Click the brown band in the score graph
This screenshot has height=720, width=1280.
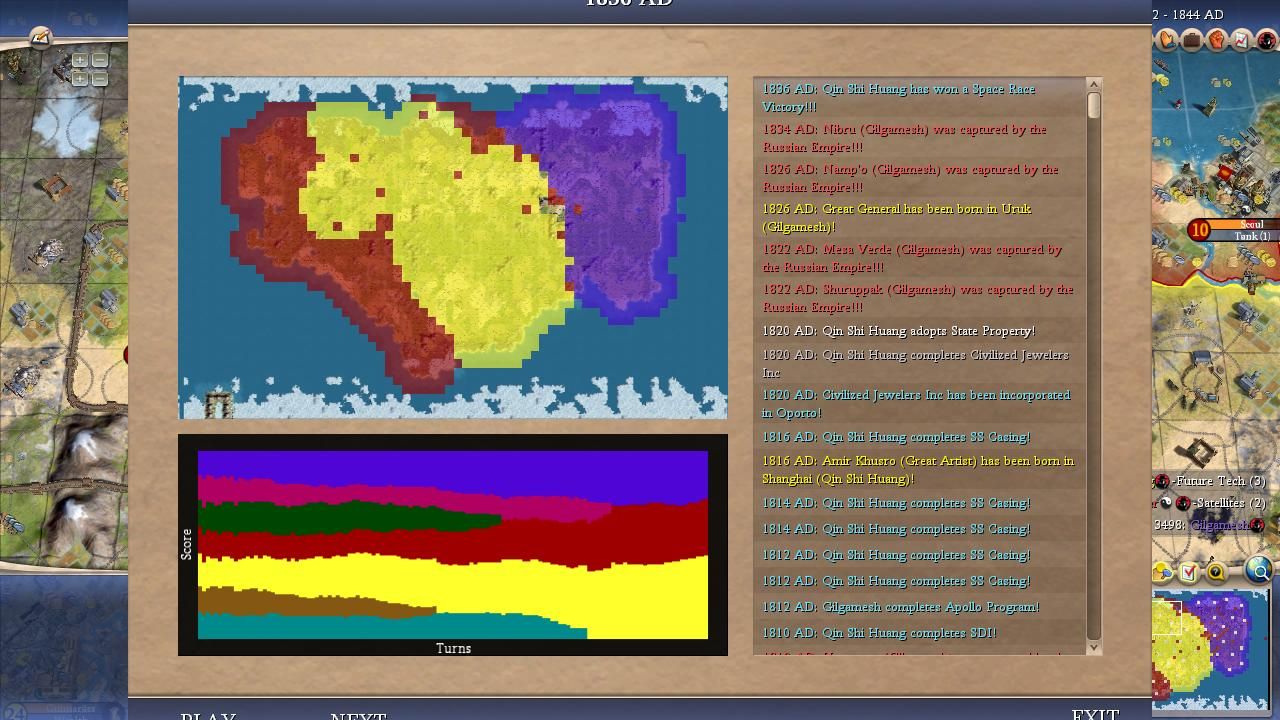click(x=315, y=602)
